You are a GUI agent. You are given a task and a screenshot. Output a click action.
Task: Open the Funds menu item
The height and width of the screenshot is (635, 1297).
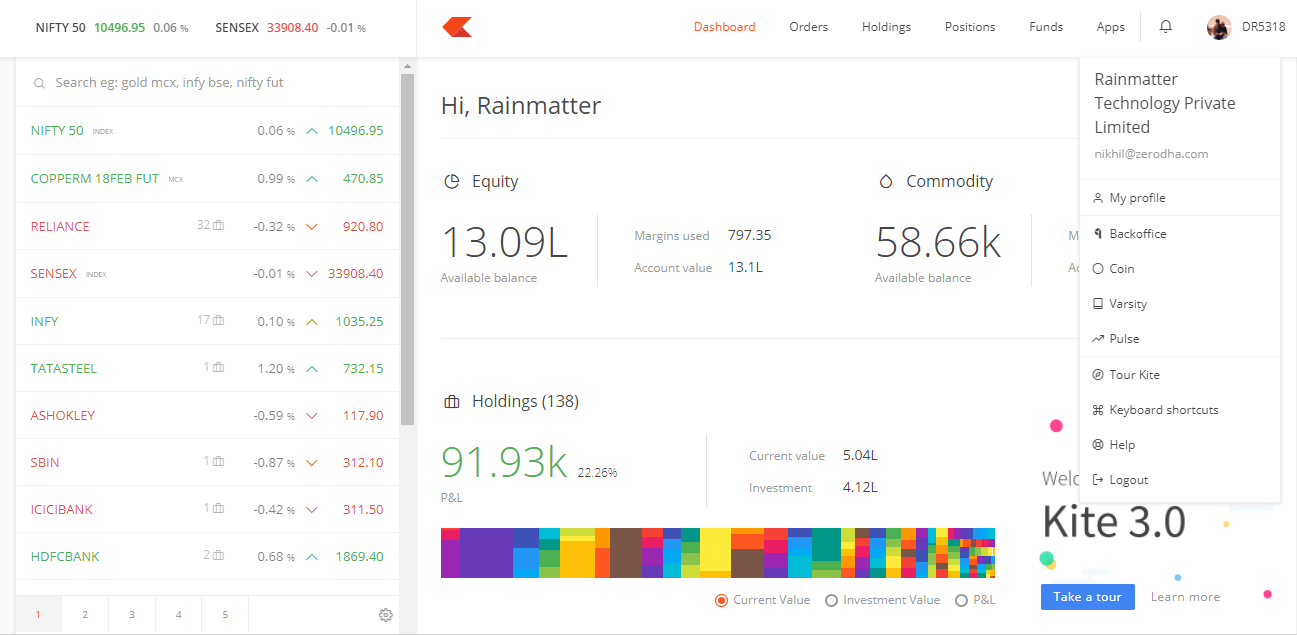click(1046, 27)
